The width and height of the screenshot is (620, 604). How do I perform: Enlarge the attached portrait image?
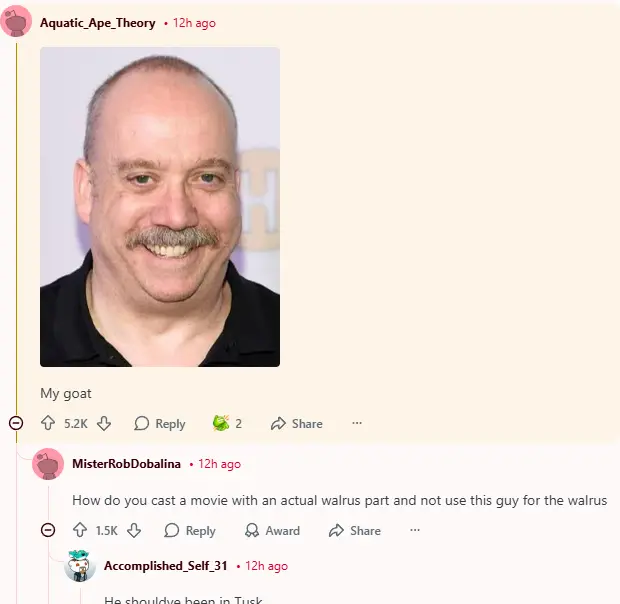click(160, 207)
